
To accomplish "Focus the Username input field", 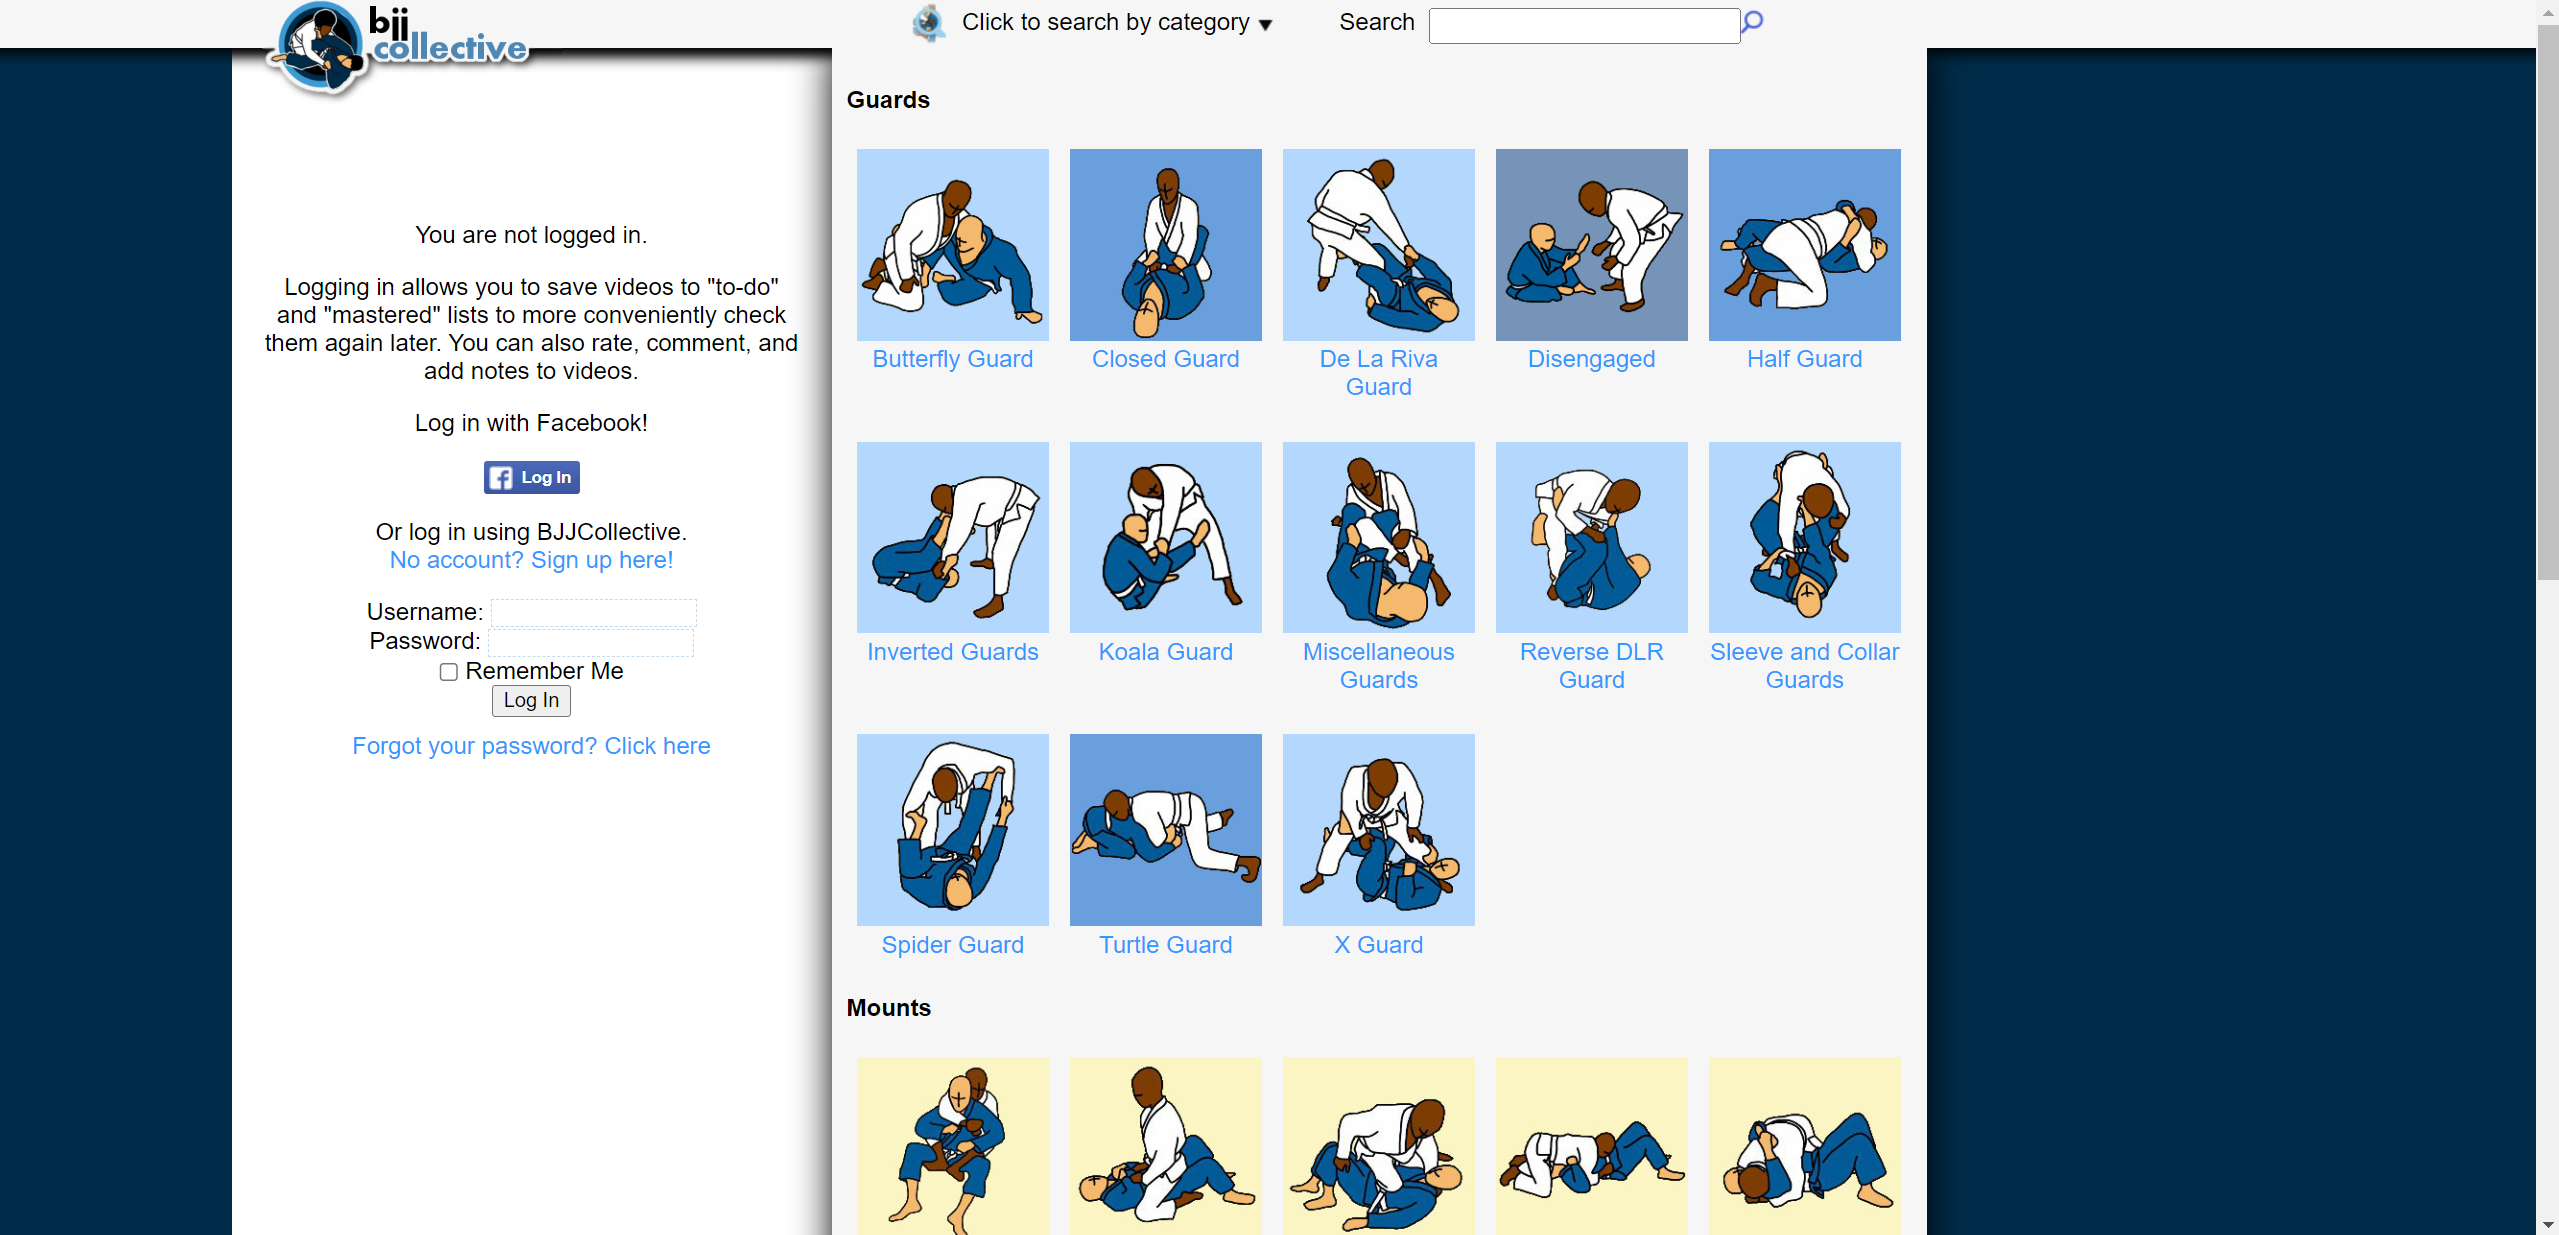I will [594, 612].
